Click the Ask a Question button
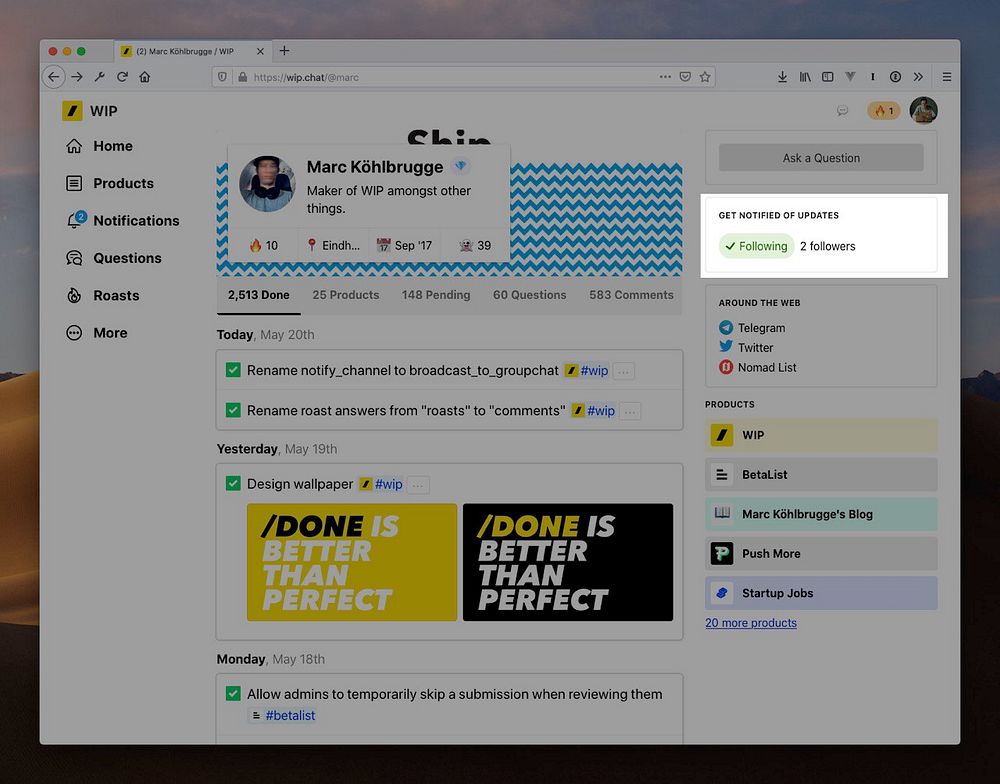The height and width of the screenshot is (784, 1000). pos(821,158)
